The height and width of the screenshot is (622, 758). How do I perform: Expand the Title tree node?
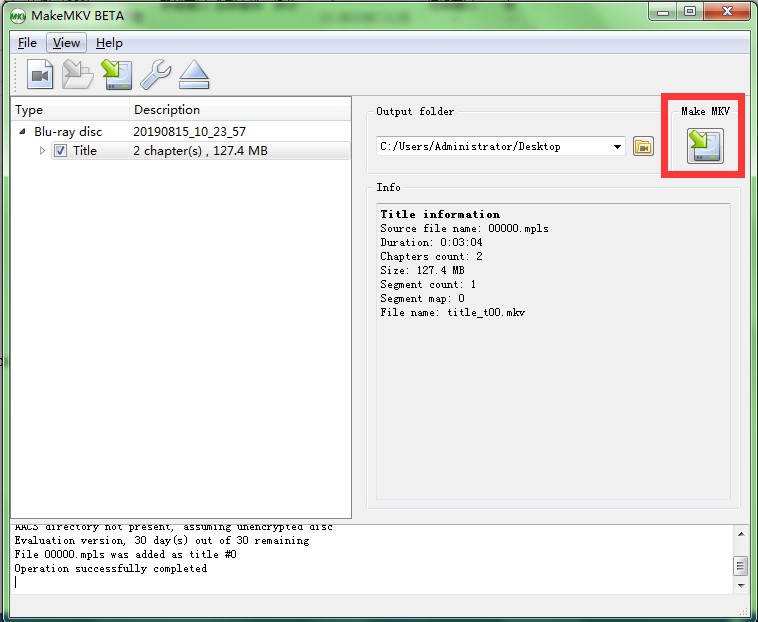pos(42,151)
